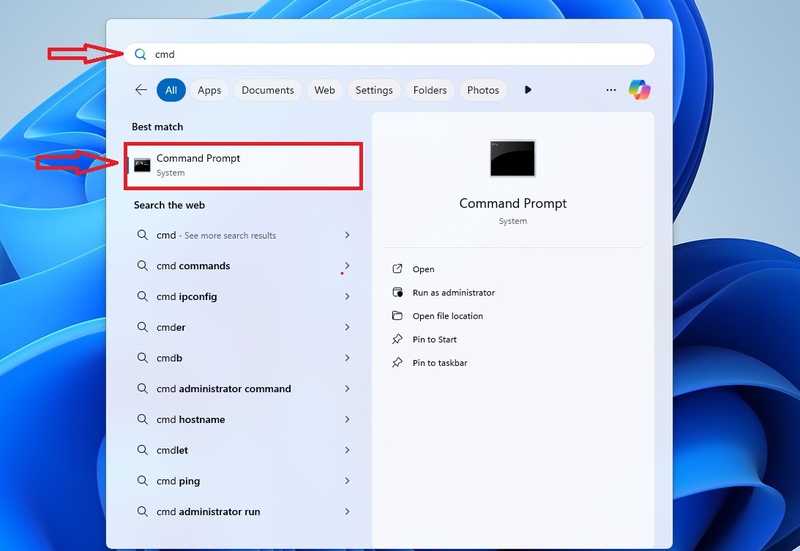
Task: Click search icon beside cmdb
Action: [142, 358]
